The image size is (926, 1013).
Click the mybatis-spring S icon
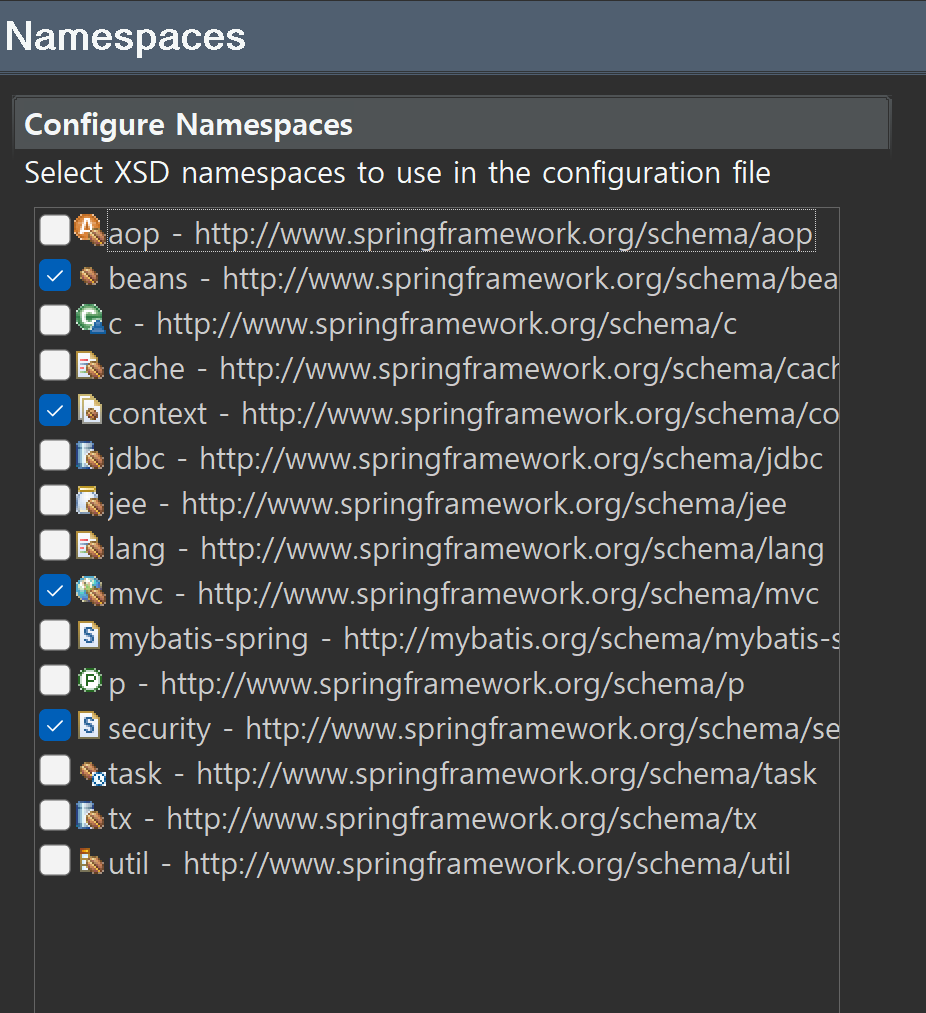coord(89,636)
